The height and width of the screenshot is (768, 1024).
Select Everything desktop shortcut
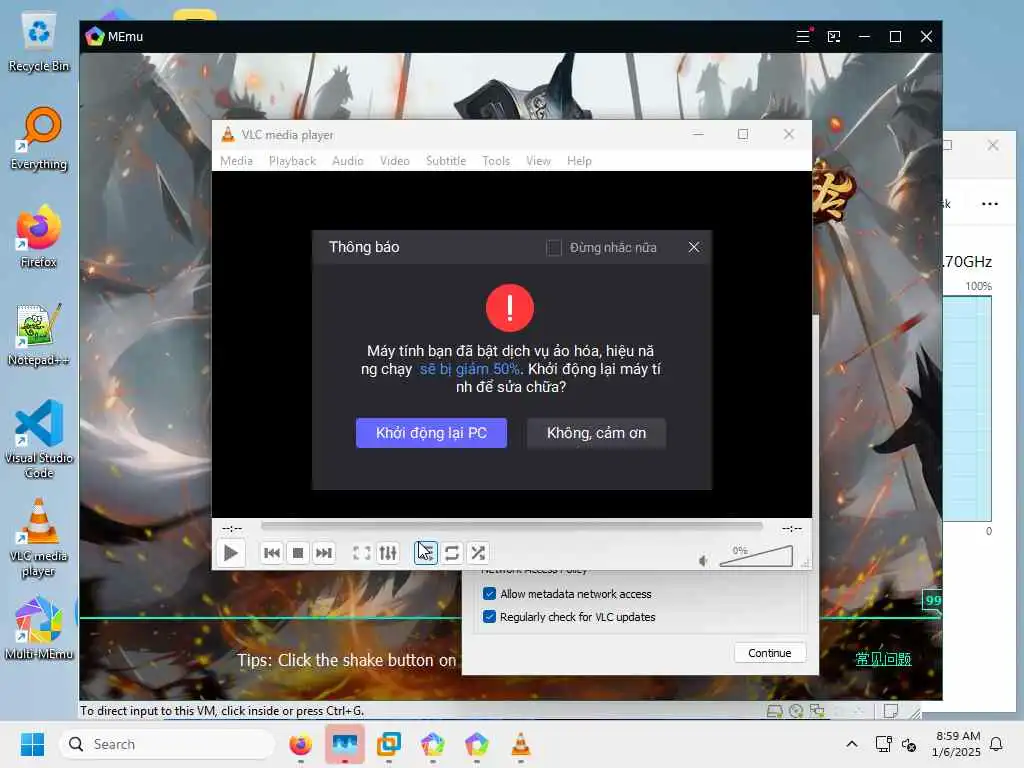click(39, 138)
